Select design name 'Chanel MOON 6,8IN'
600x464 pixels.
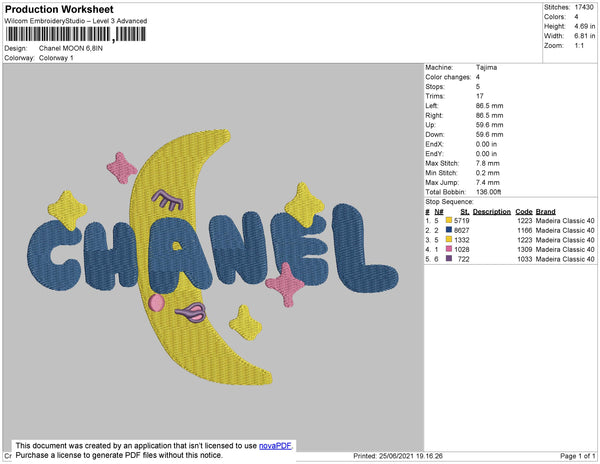pos(71,49)
